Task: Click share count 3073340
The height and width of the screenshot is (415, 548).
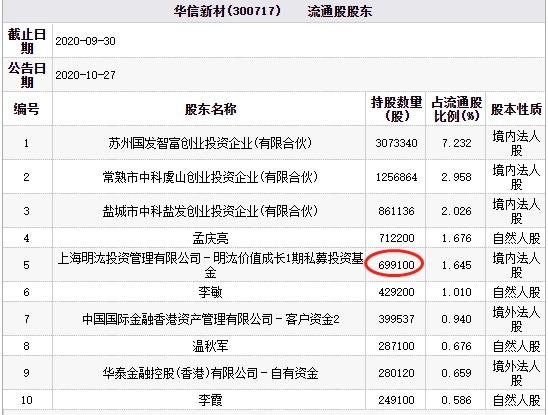Action: pyautogui.click(x=396, y=143)
